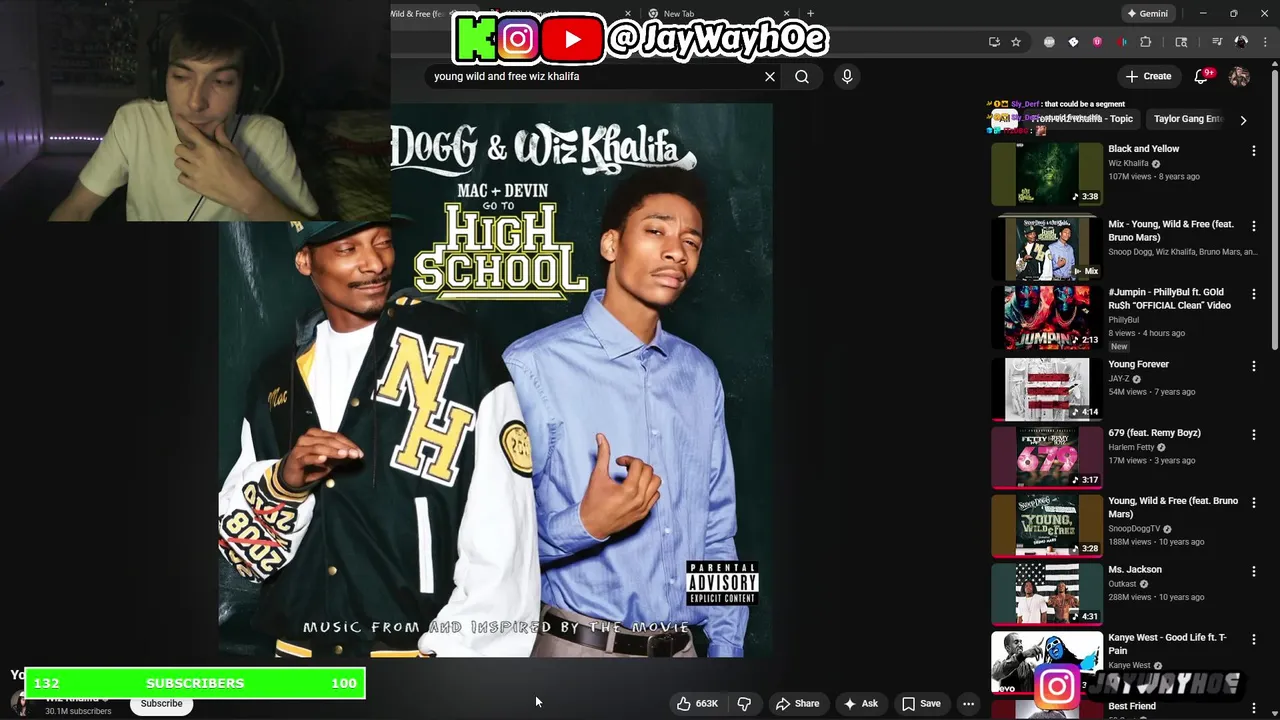This screenshot has height=720, width=1280.
Task: Open YouTube notifications bell
Action: (x=1203, y=76)
